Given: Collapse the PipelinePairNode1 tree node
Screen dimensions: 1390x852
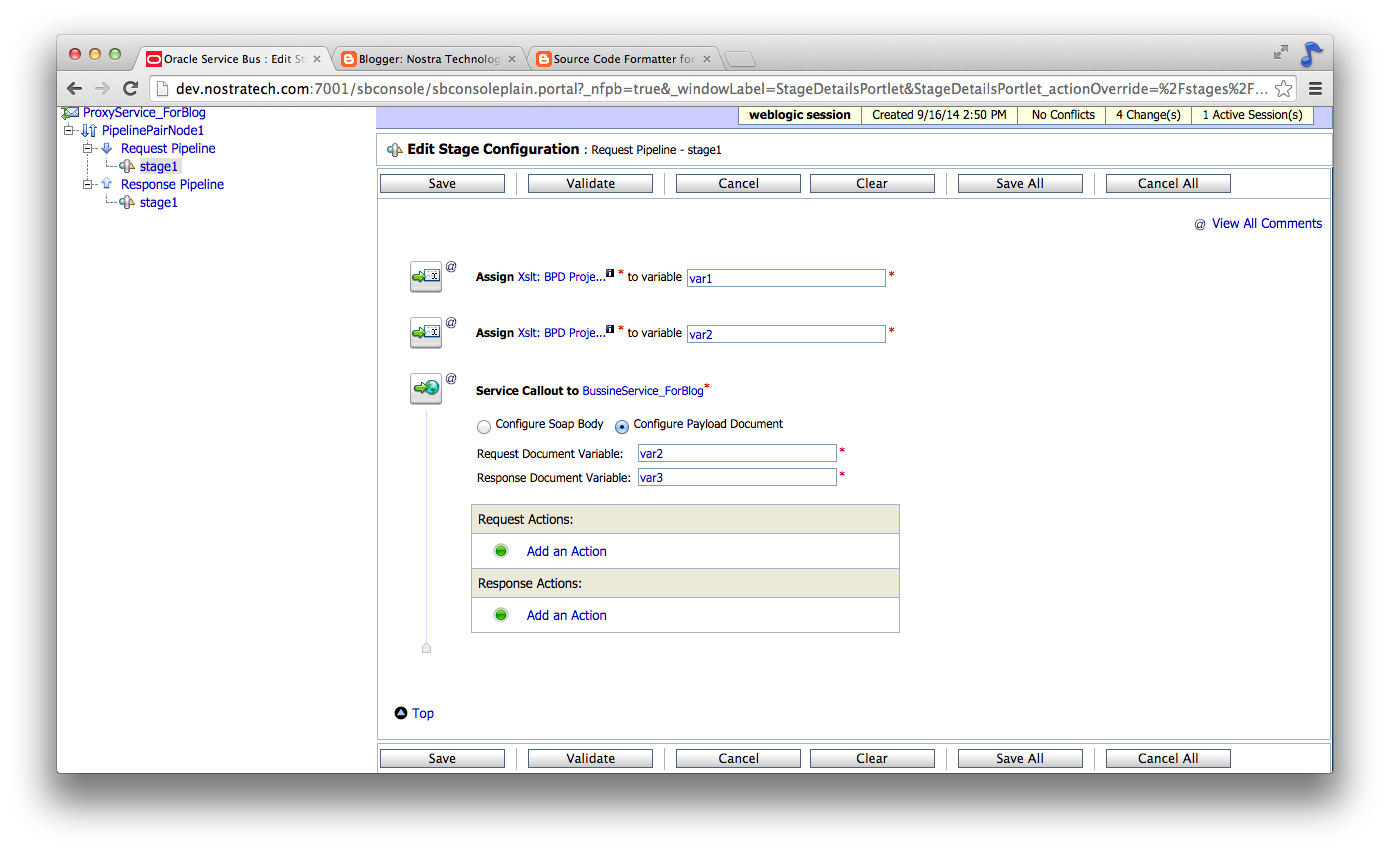Looking at the screenshot, I should (x=69, y=130).
